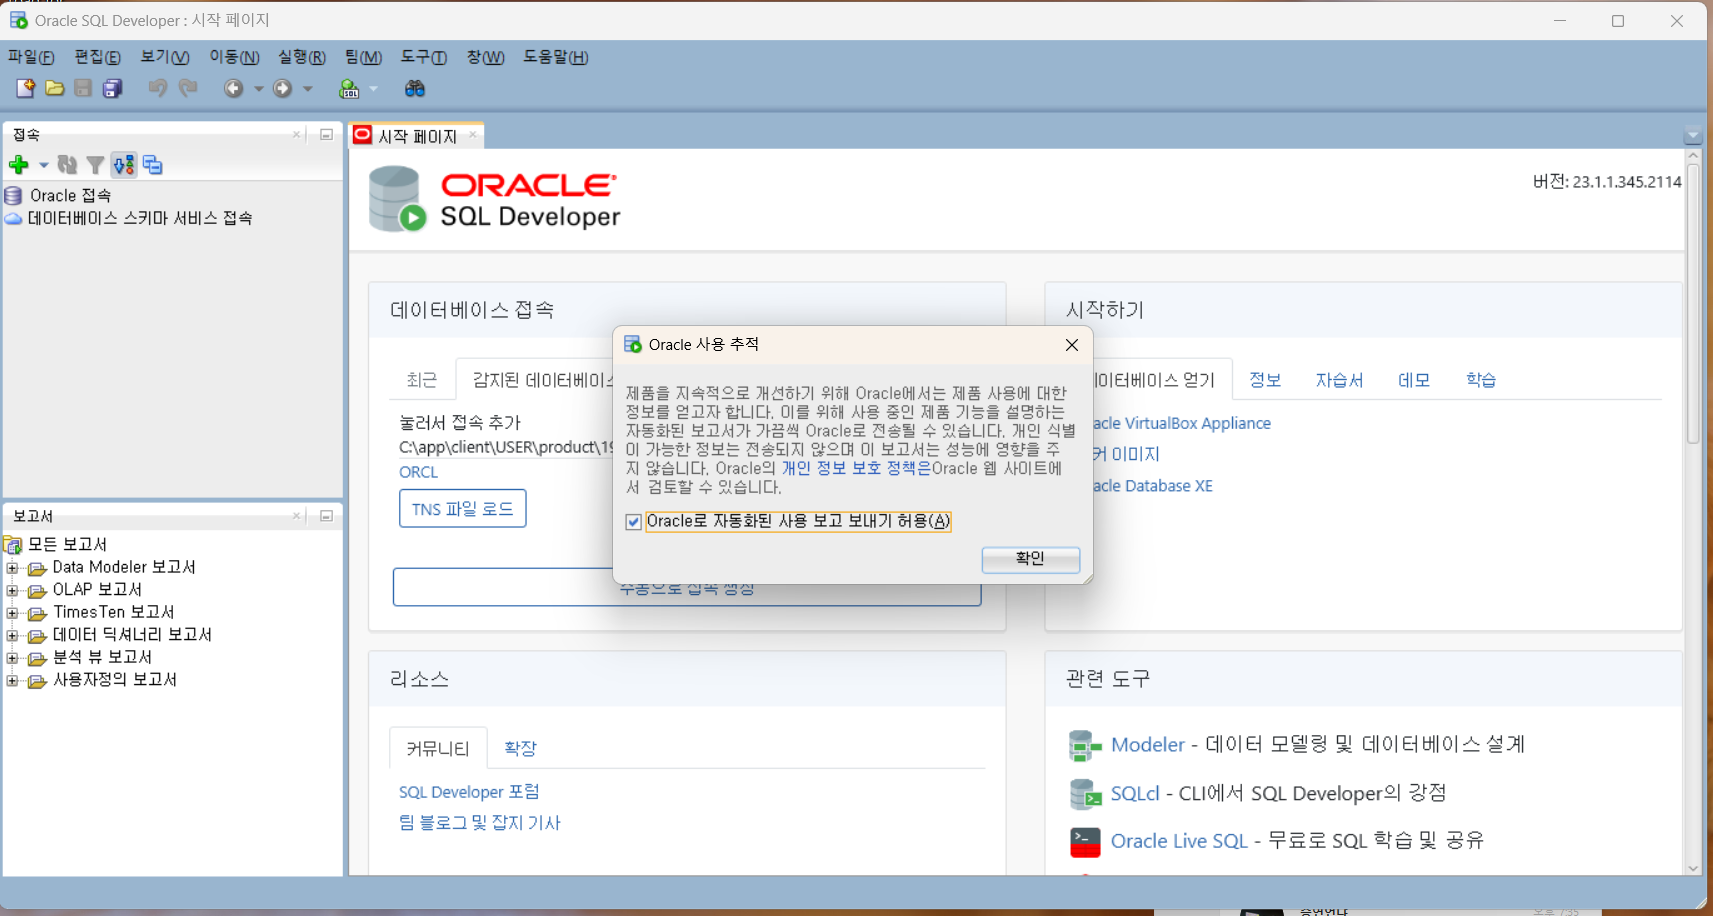The width and height of the screenshot is (1713, 916).
Task: Open the SQL Developer 포럼 link
Action: pos(469,792)
